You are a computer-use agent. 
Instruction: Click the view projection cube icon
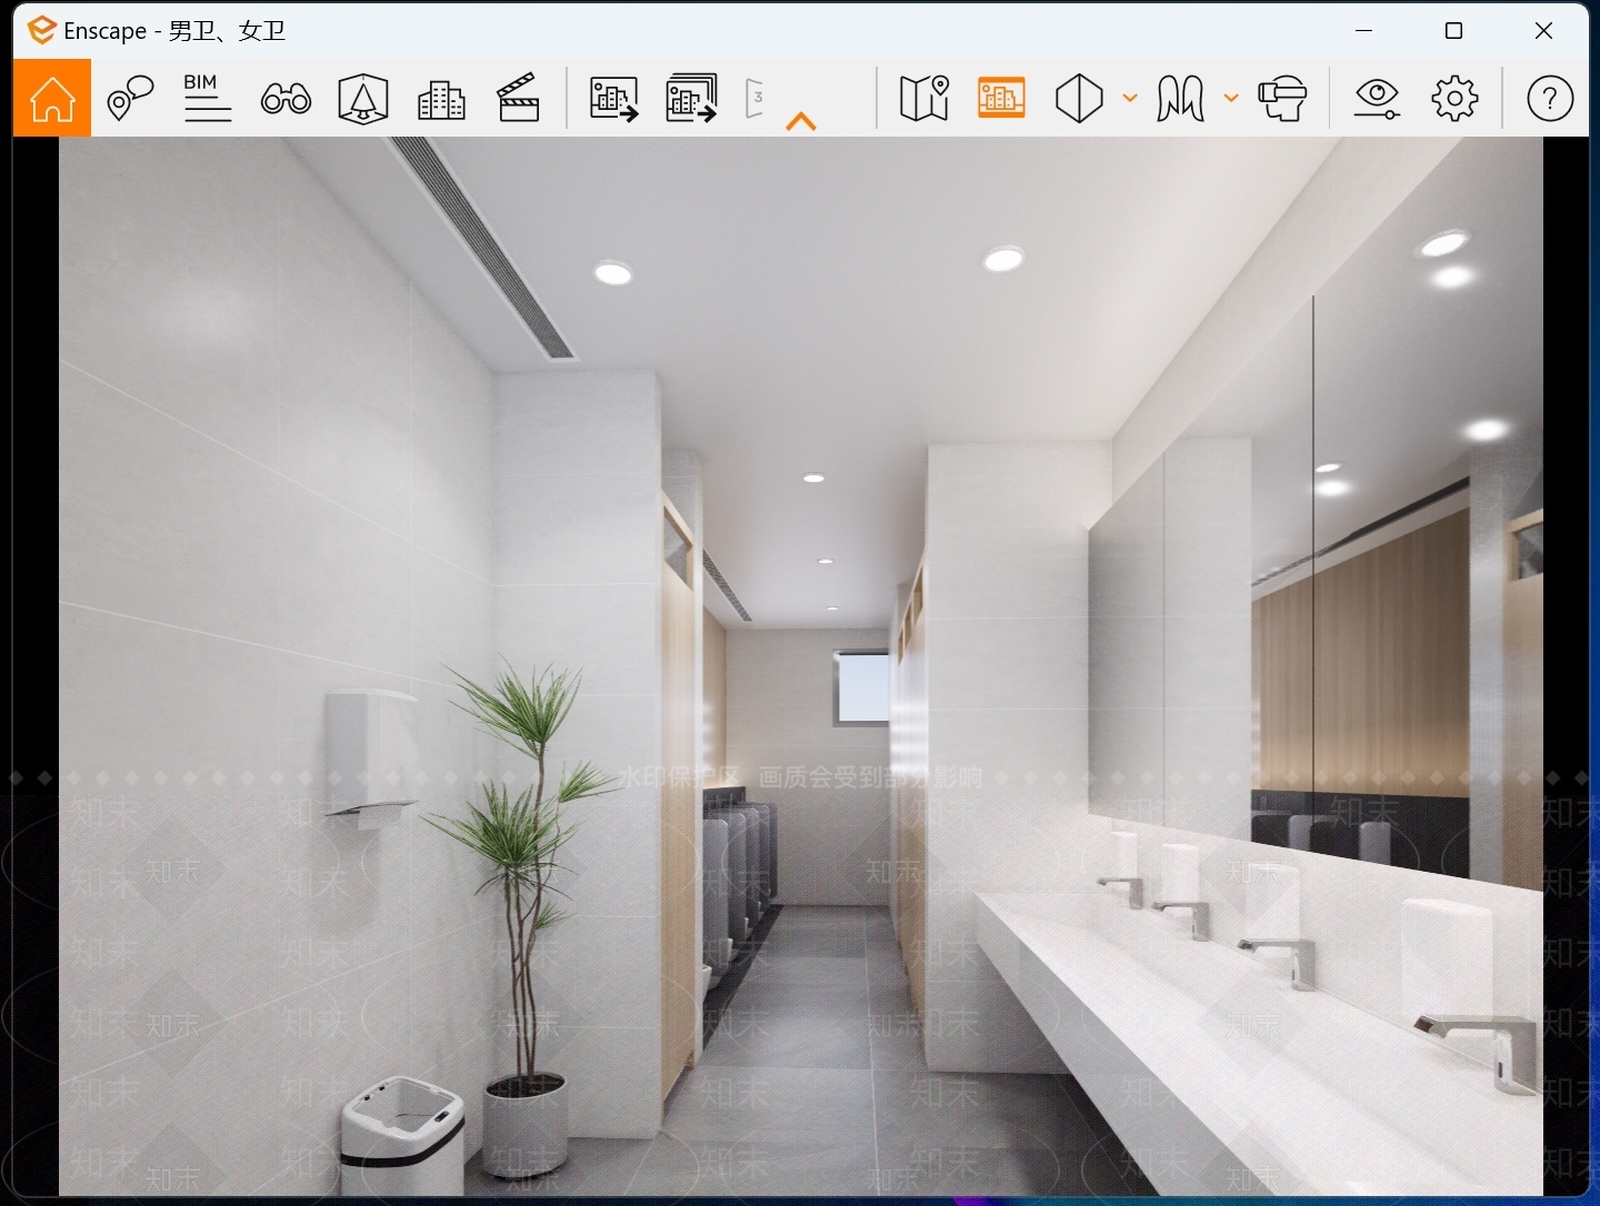1079,99
